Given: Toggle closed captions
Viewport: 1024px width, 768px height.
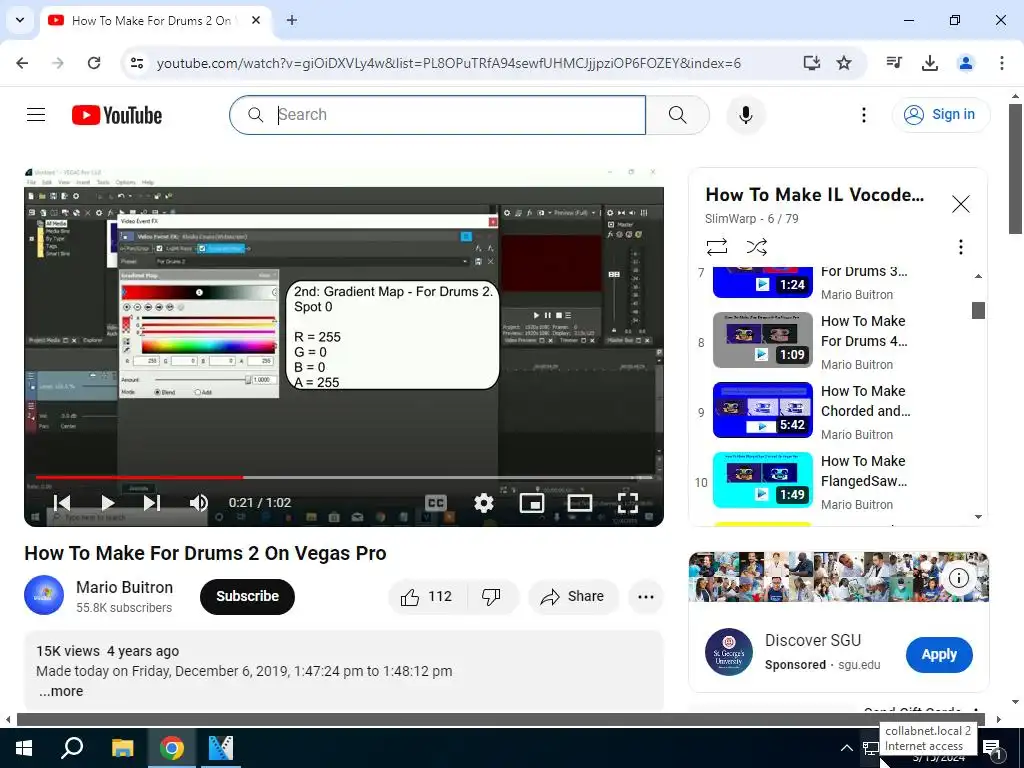Looking at the screenshot, I should [436, 502].
